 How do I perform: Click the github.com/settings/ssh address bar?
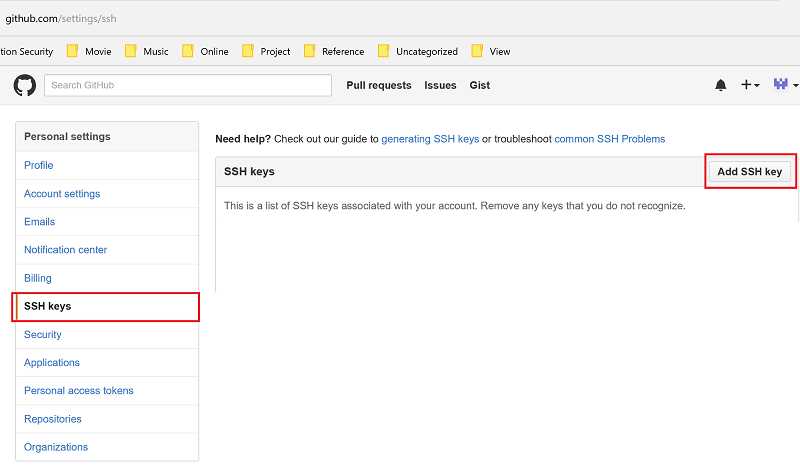pyautogui.click(x=61, y=19)
